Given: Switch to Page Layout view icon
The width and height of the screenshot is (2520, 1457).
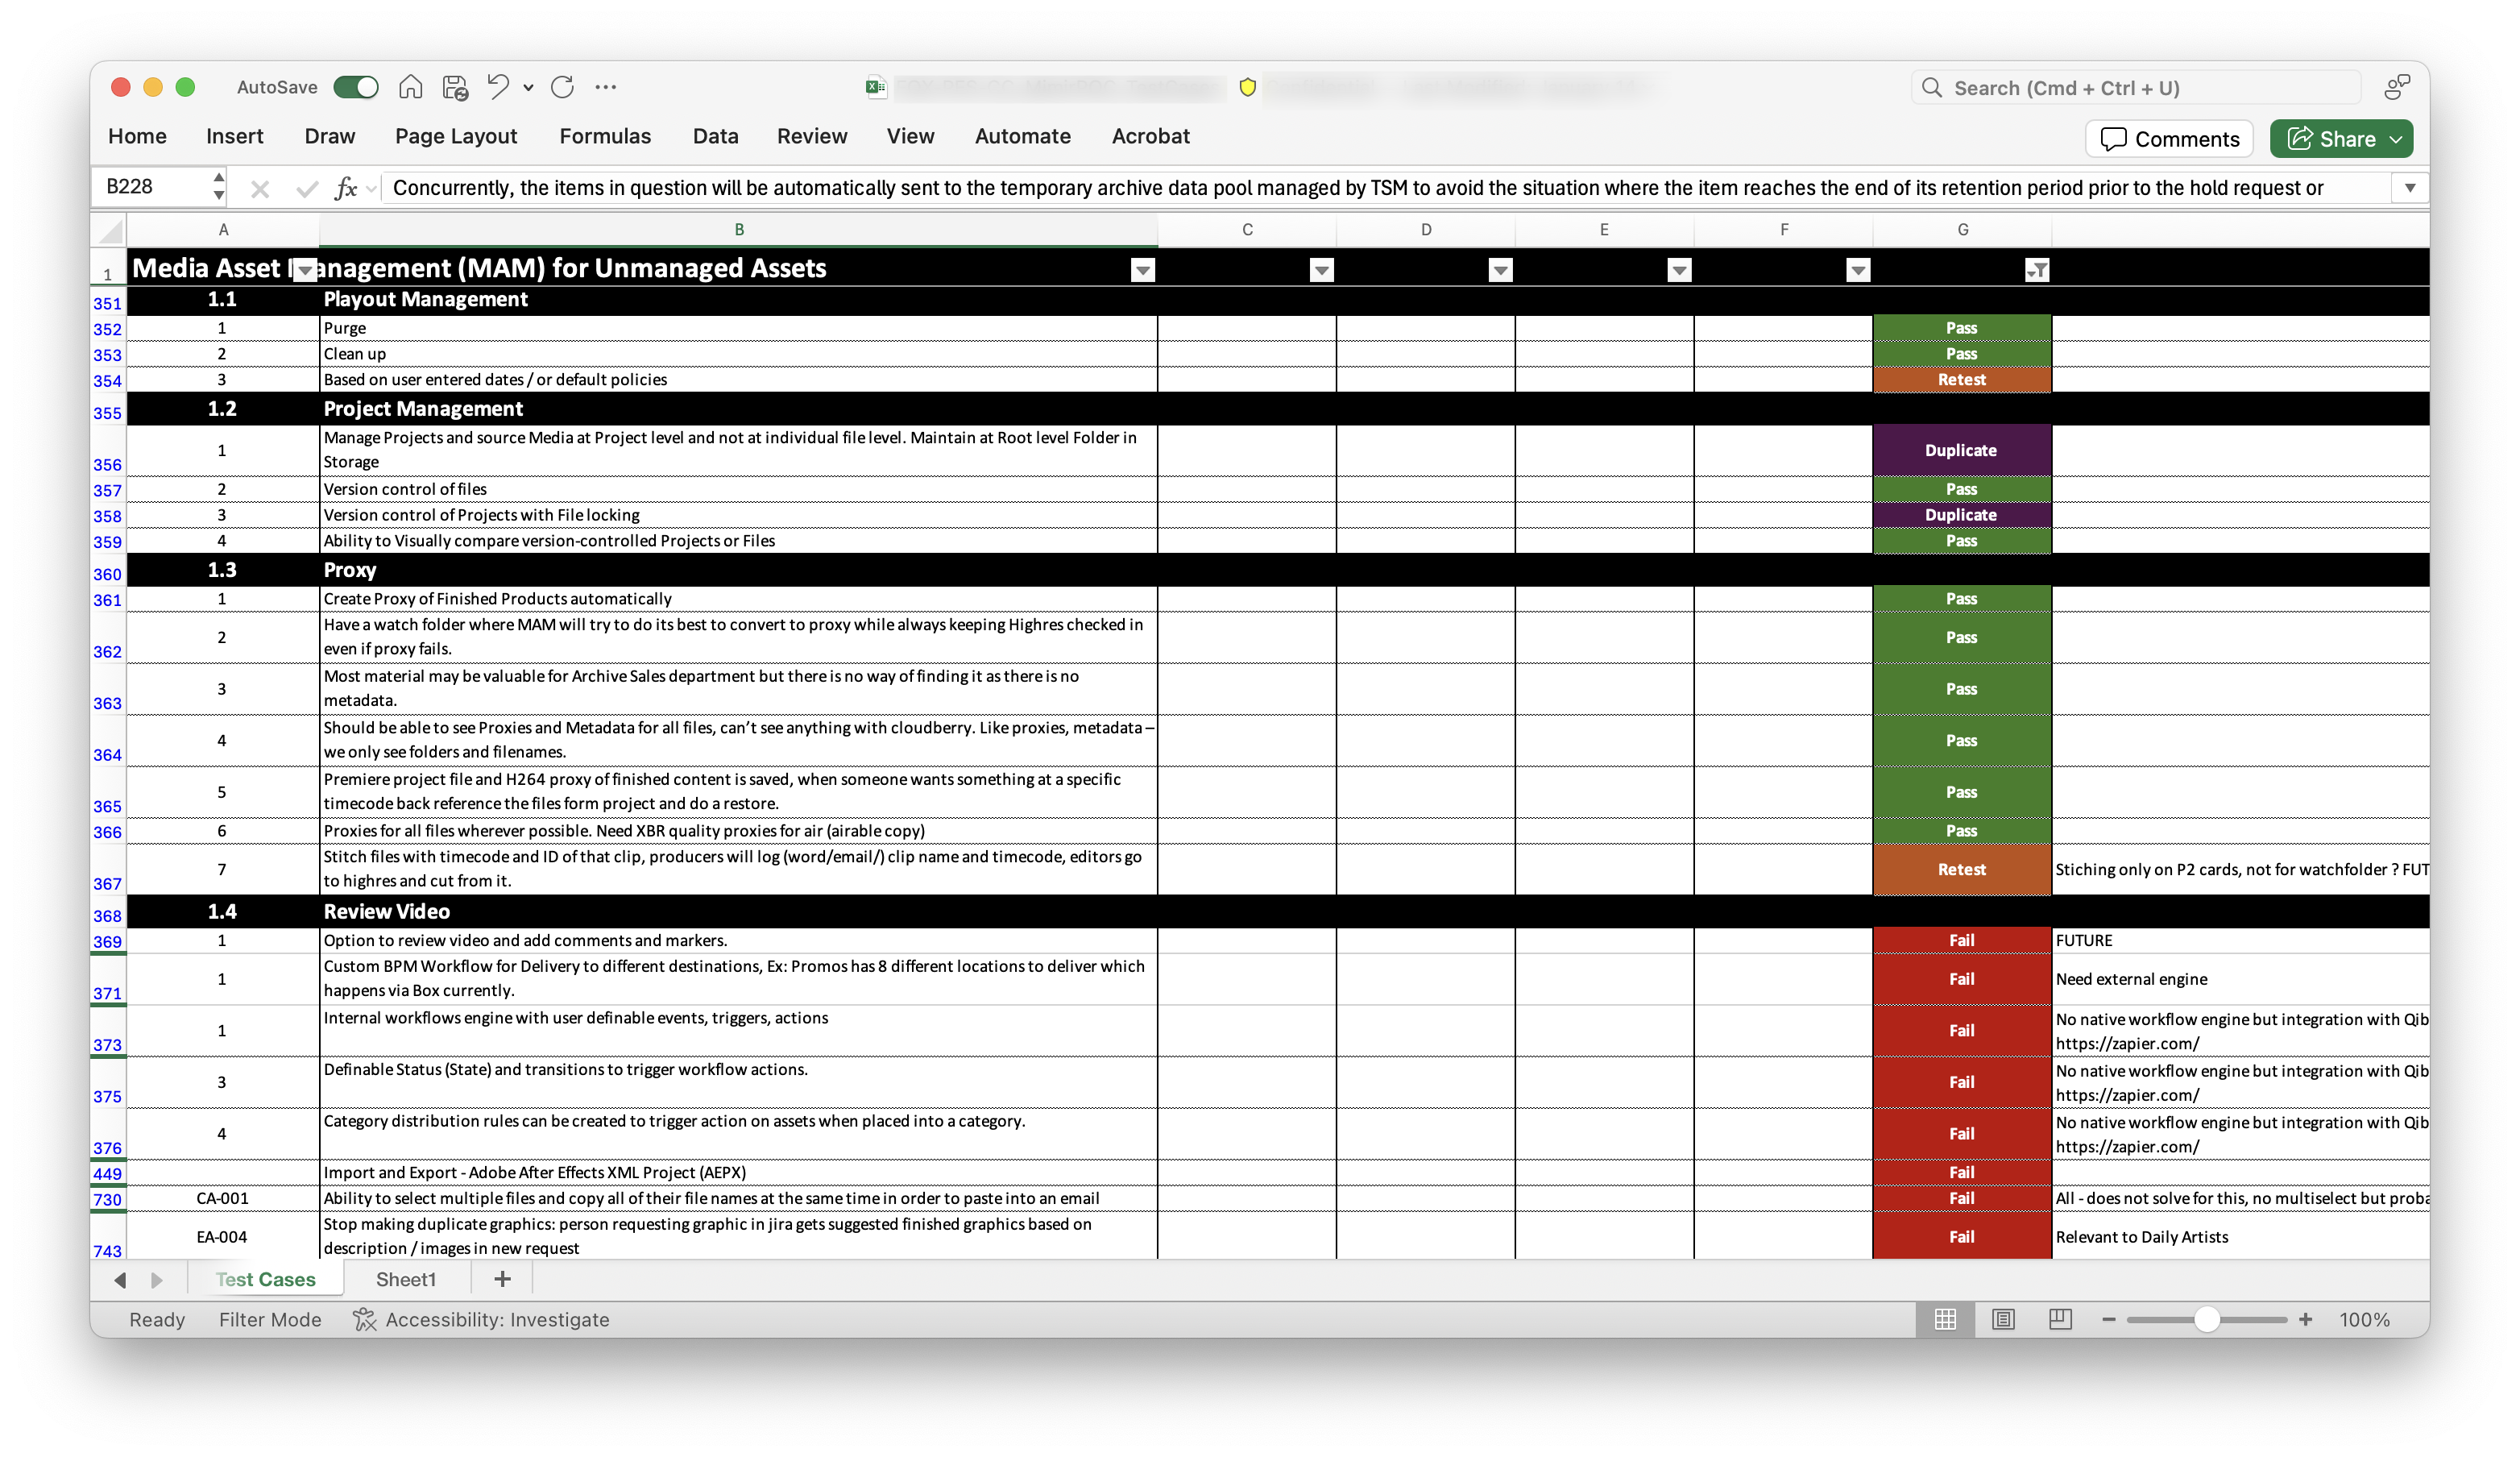Looking at the screenshot, I should coord(2003,1320).
